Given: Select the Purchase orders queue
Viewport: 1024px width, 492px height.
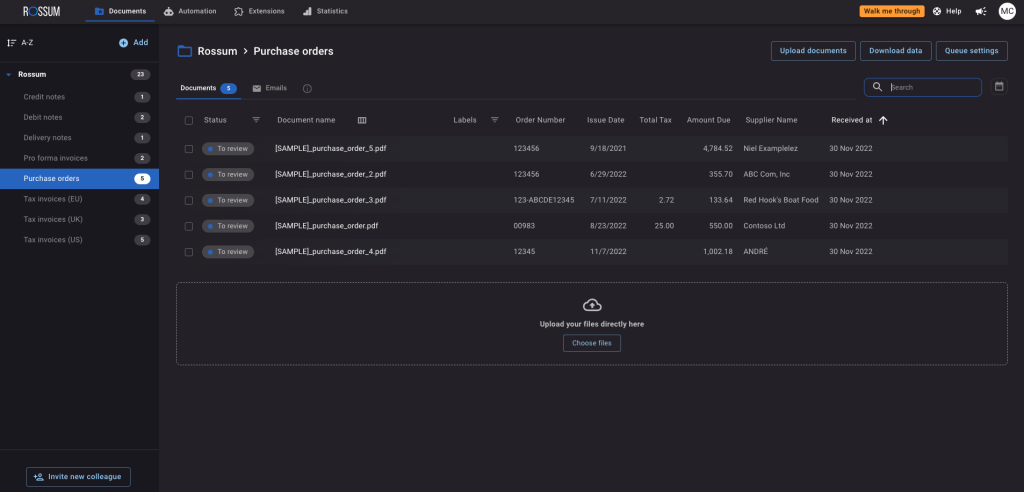Looking at the screenshot, I should pos(79,178).
